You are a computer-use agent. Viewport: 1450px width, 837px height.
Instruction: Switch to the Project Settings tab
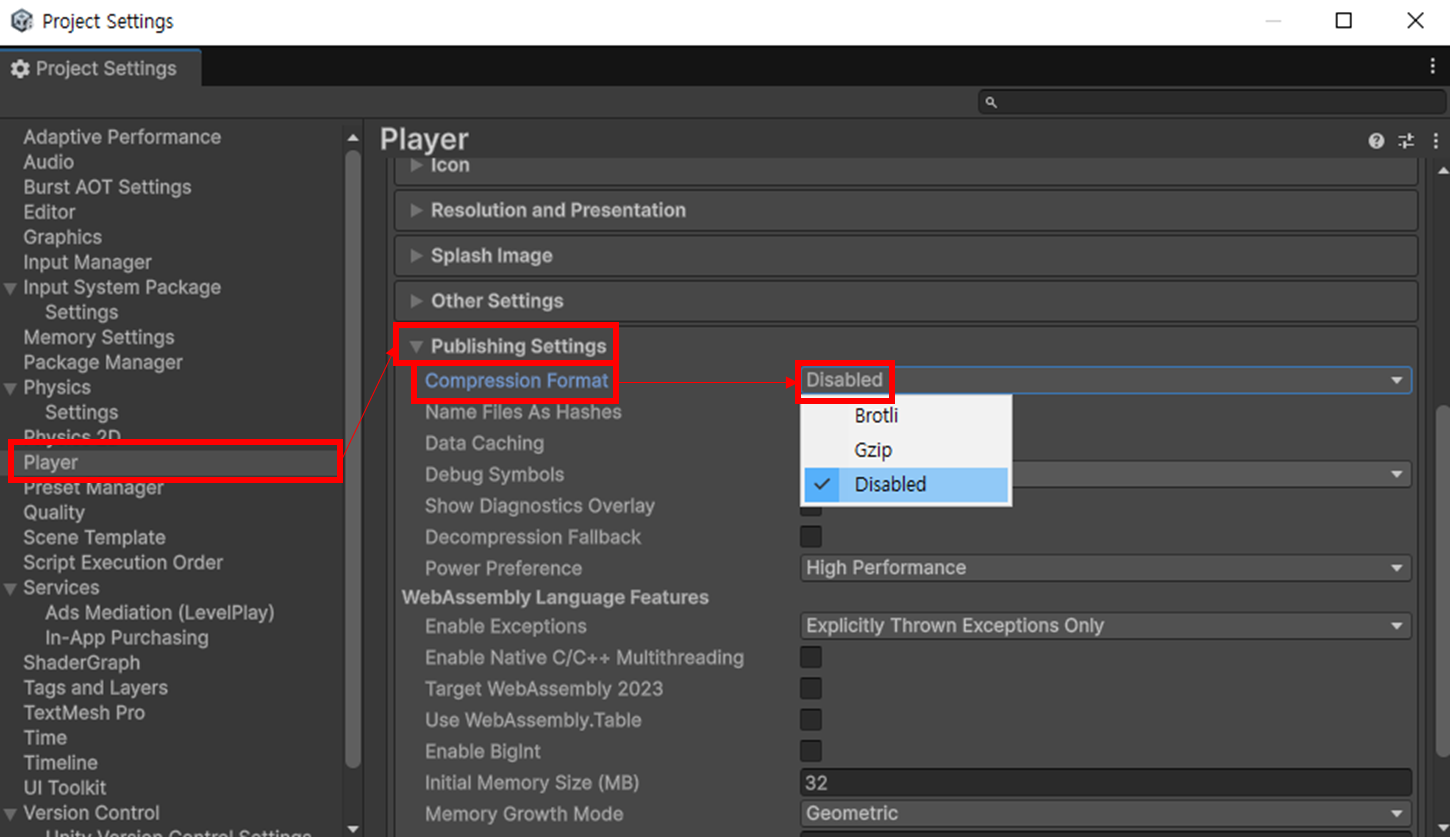(100, 68)
